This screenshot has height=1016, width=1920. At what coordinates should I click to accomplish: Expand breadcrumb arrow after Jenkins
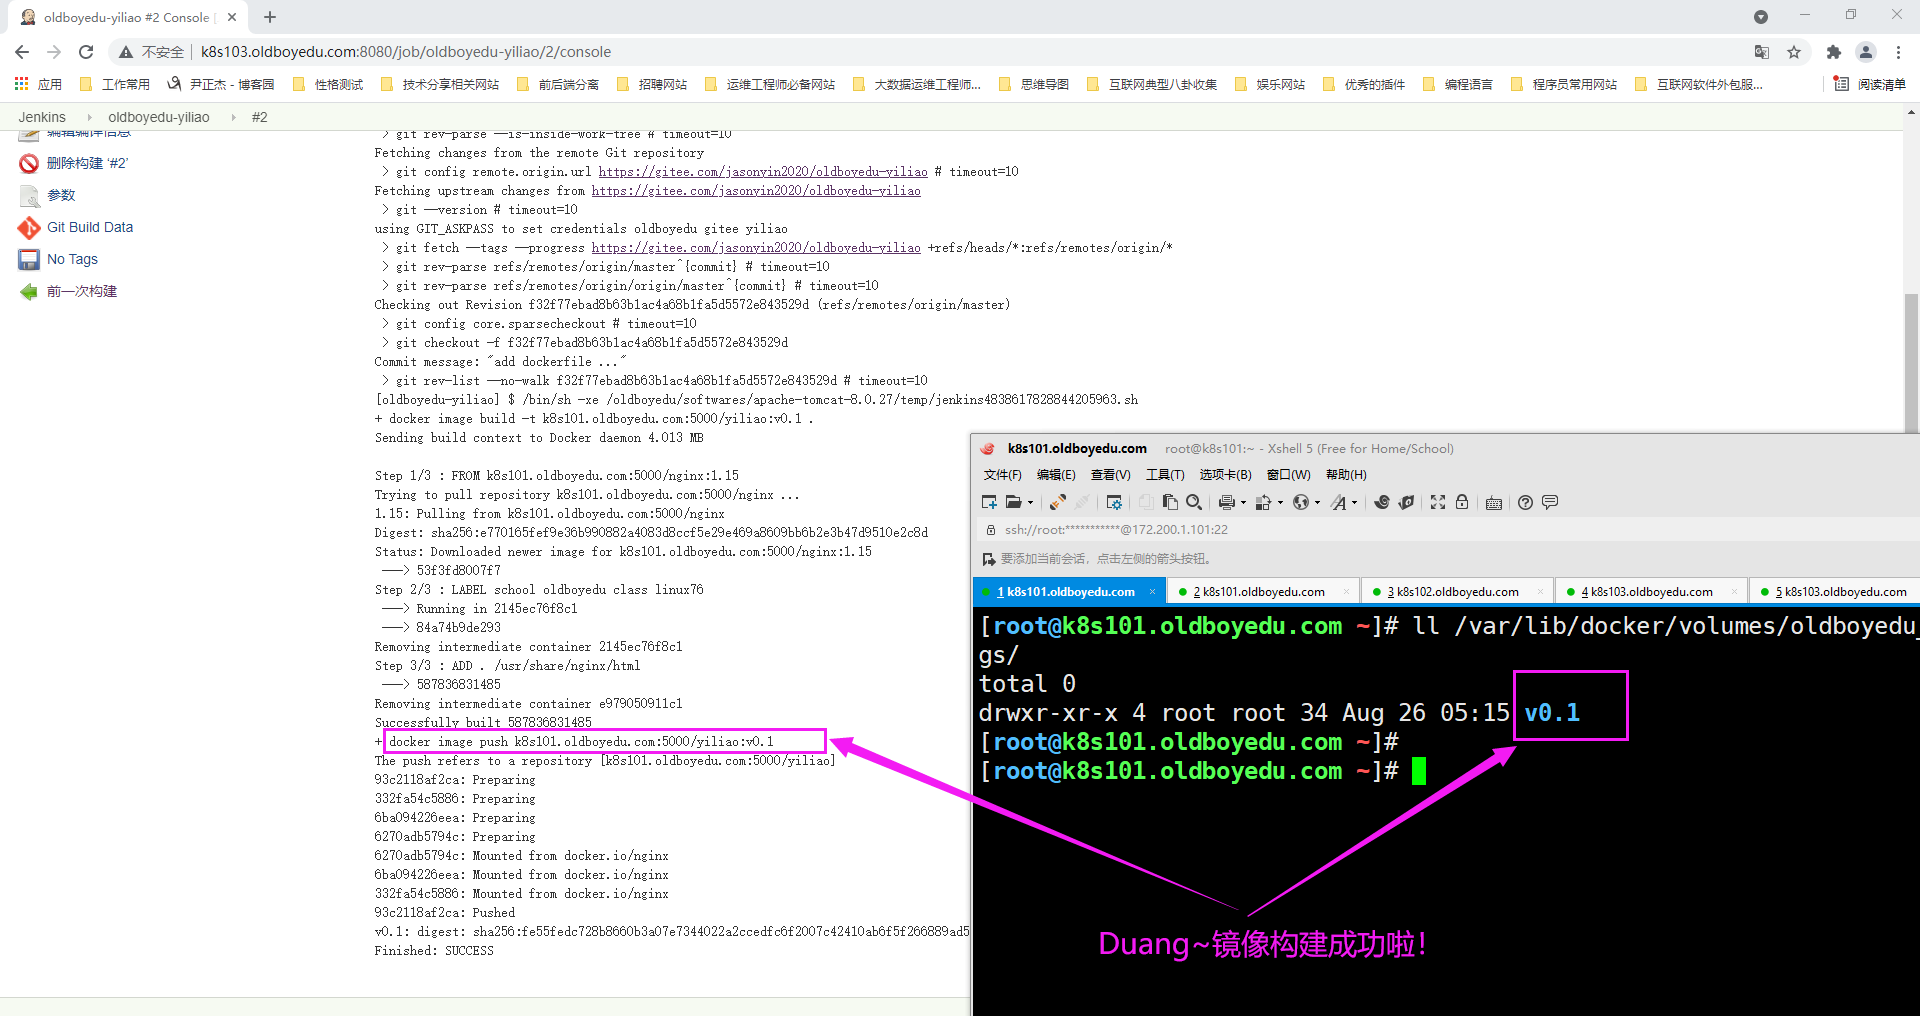click(89, 118)
